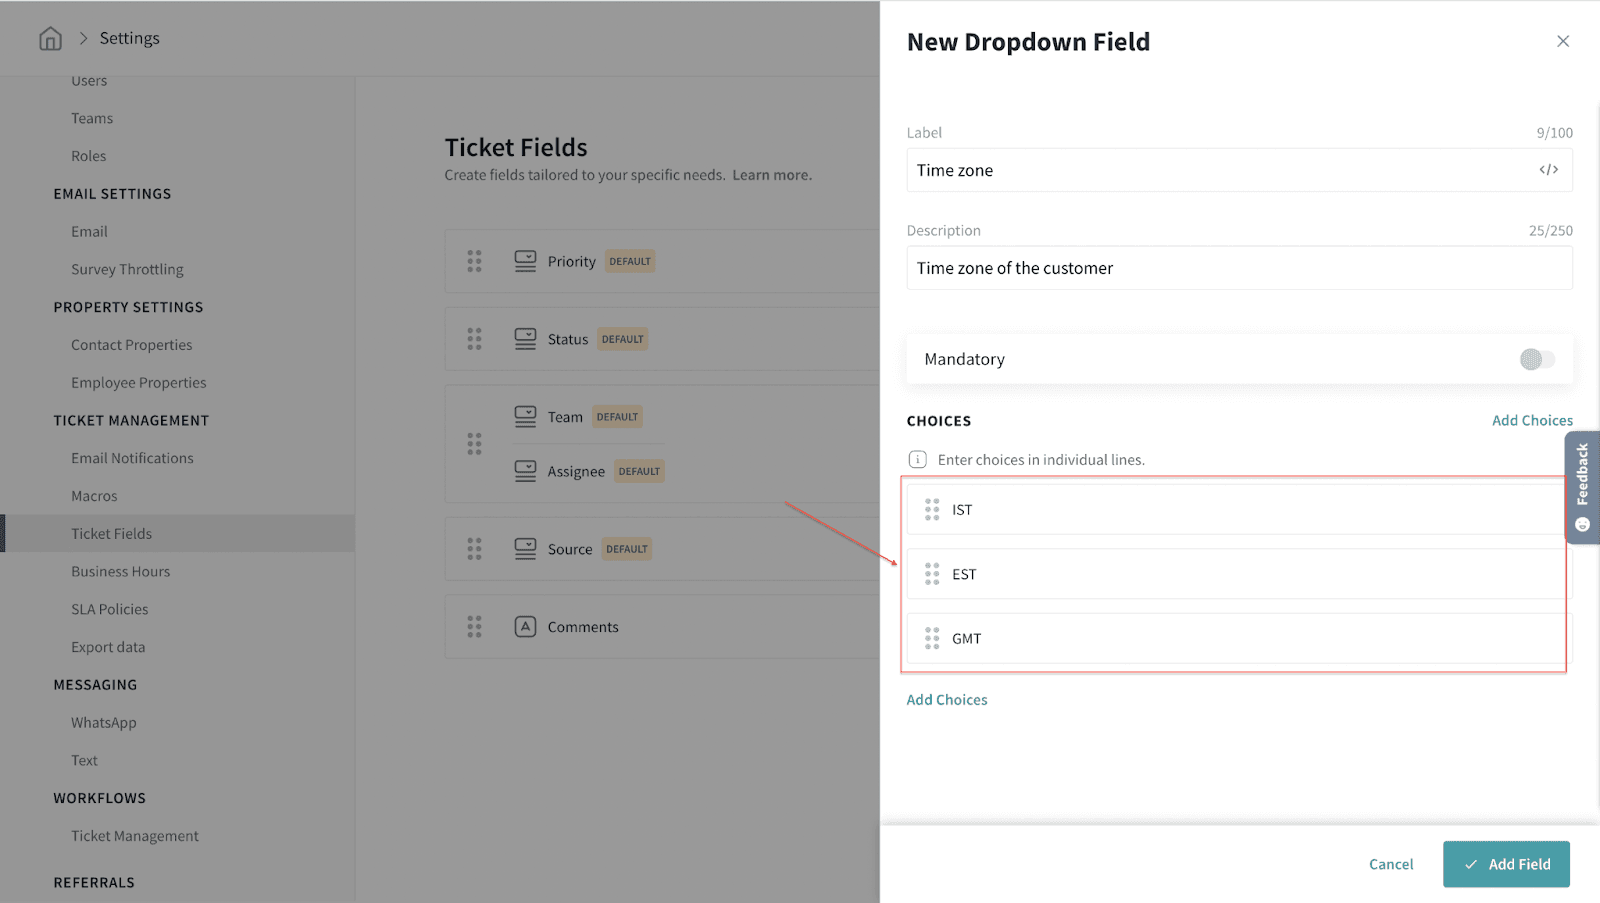Click drag handle for Priority field

tap(474, 261)
